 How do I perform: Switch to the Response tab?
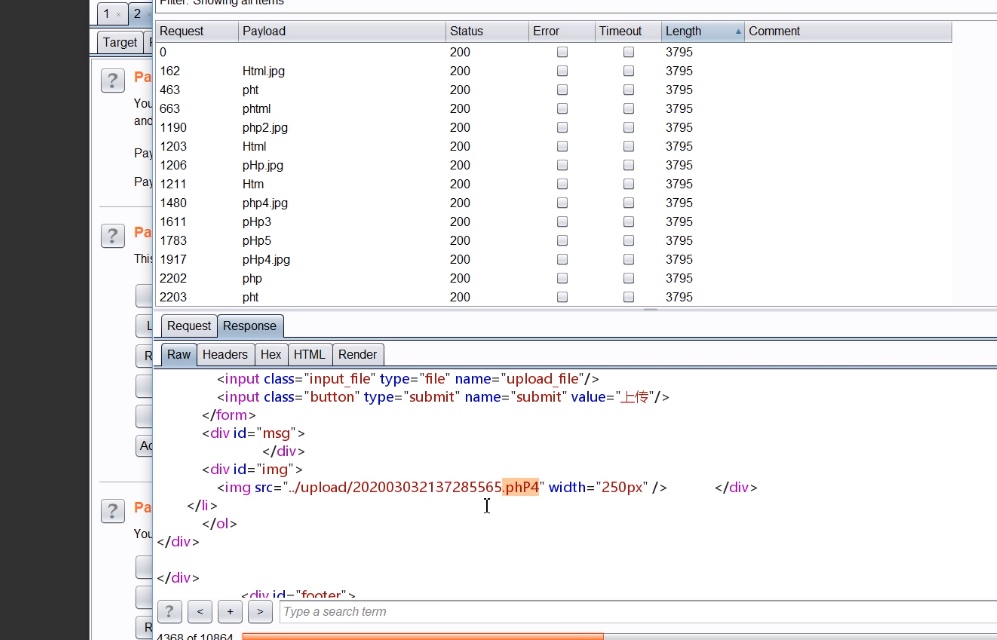point(250,326)
